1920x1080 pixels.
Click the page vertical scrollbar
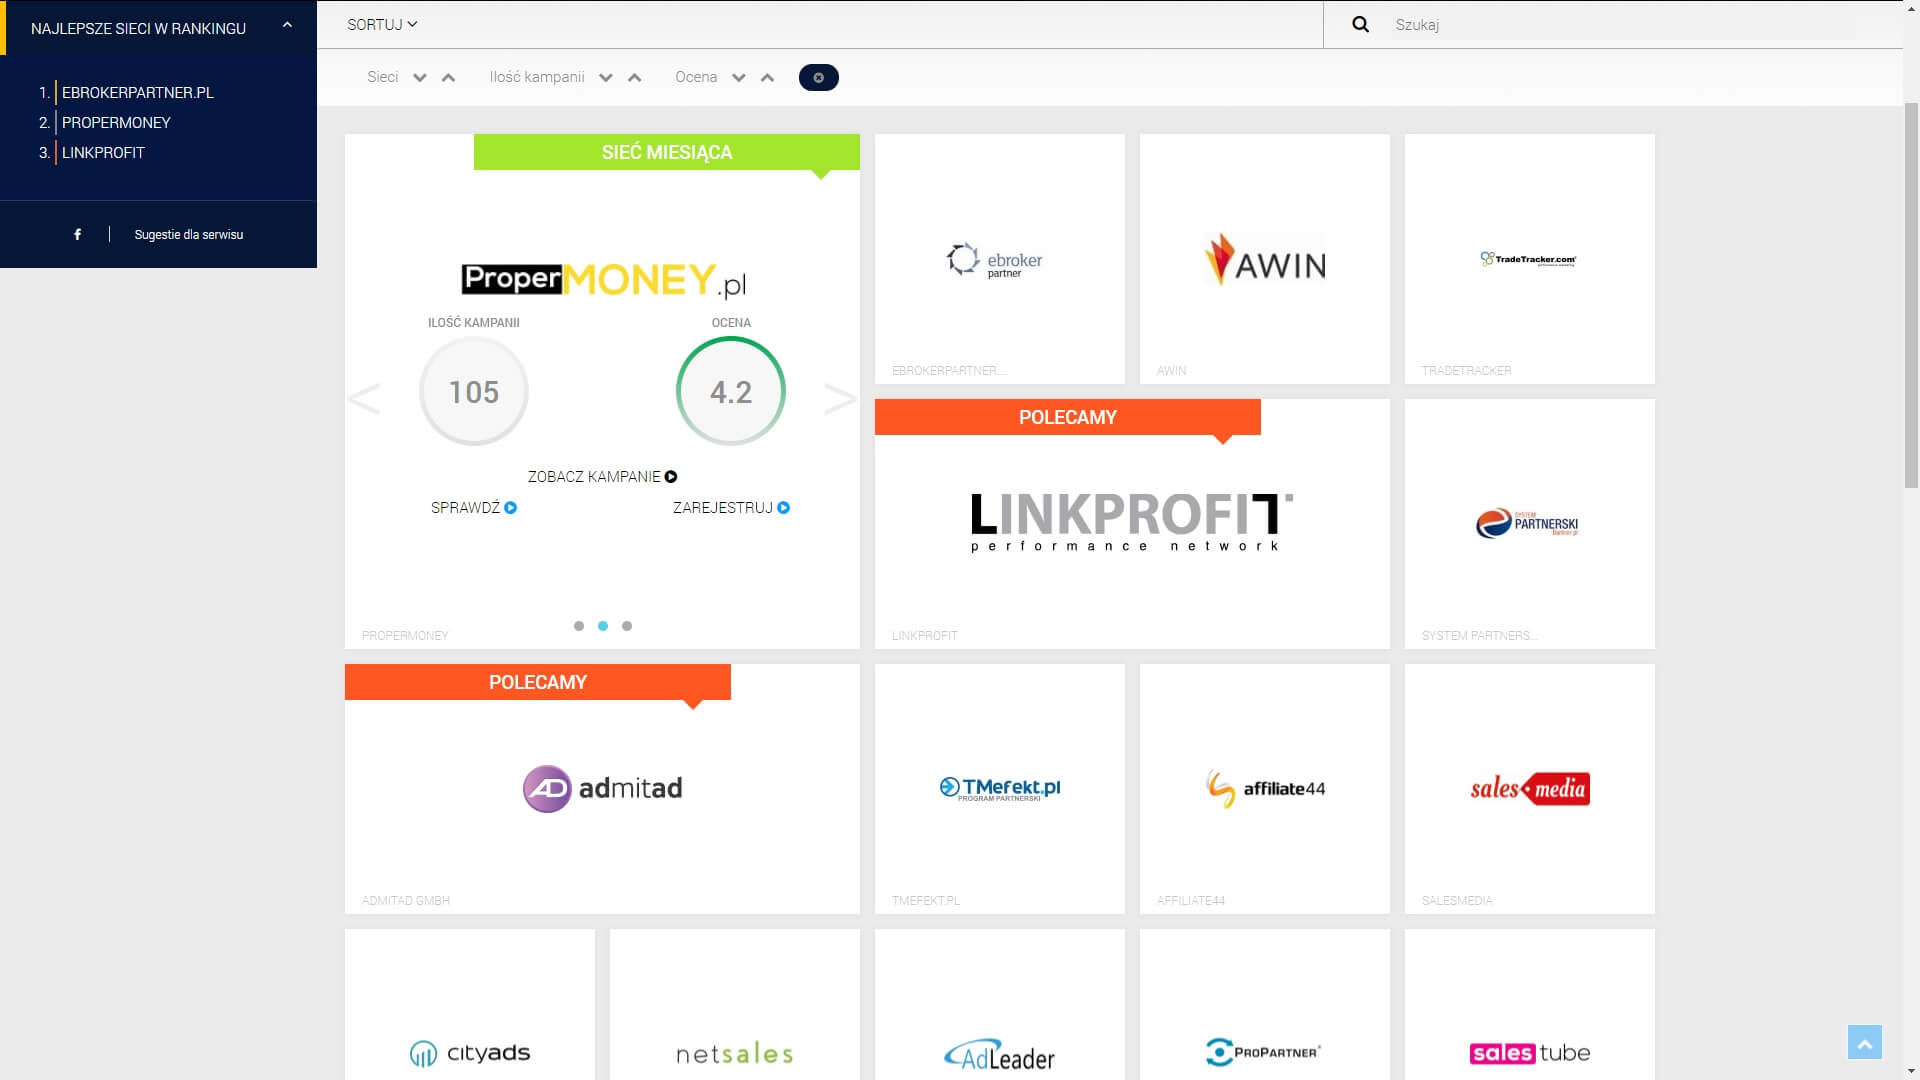tap(1911, 295)
